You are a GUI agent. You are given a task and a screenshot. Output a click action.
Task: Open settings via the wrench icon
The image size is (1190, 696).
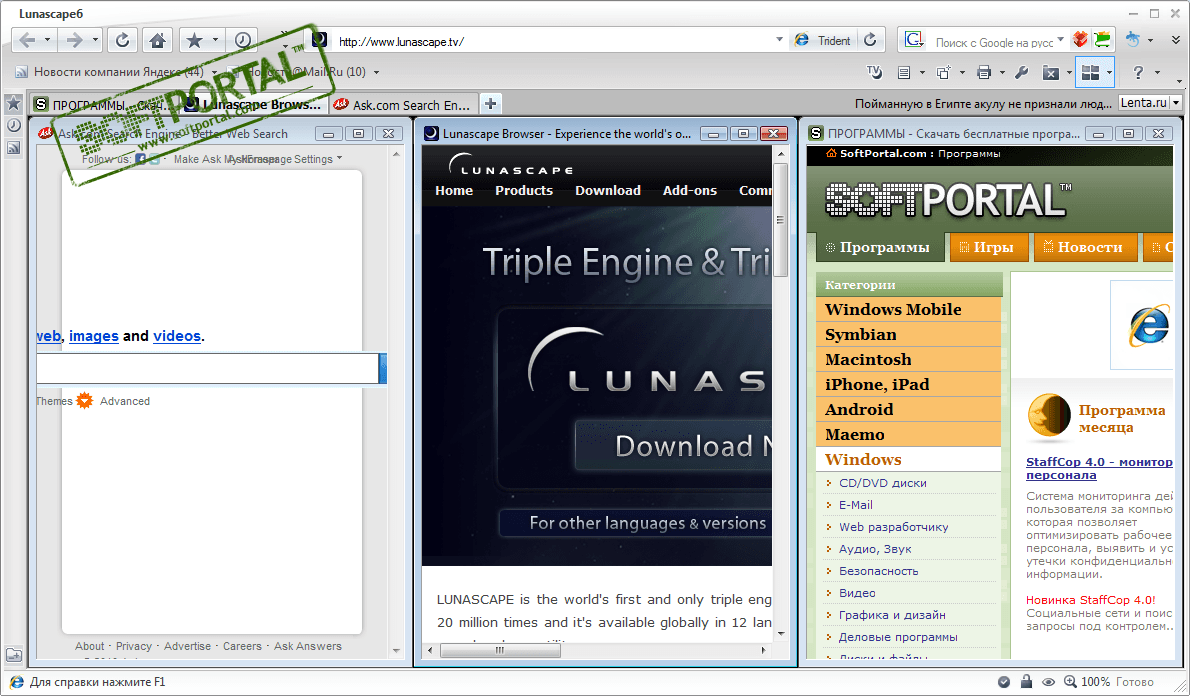point(1022,73)
